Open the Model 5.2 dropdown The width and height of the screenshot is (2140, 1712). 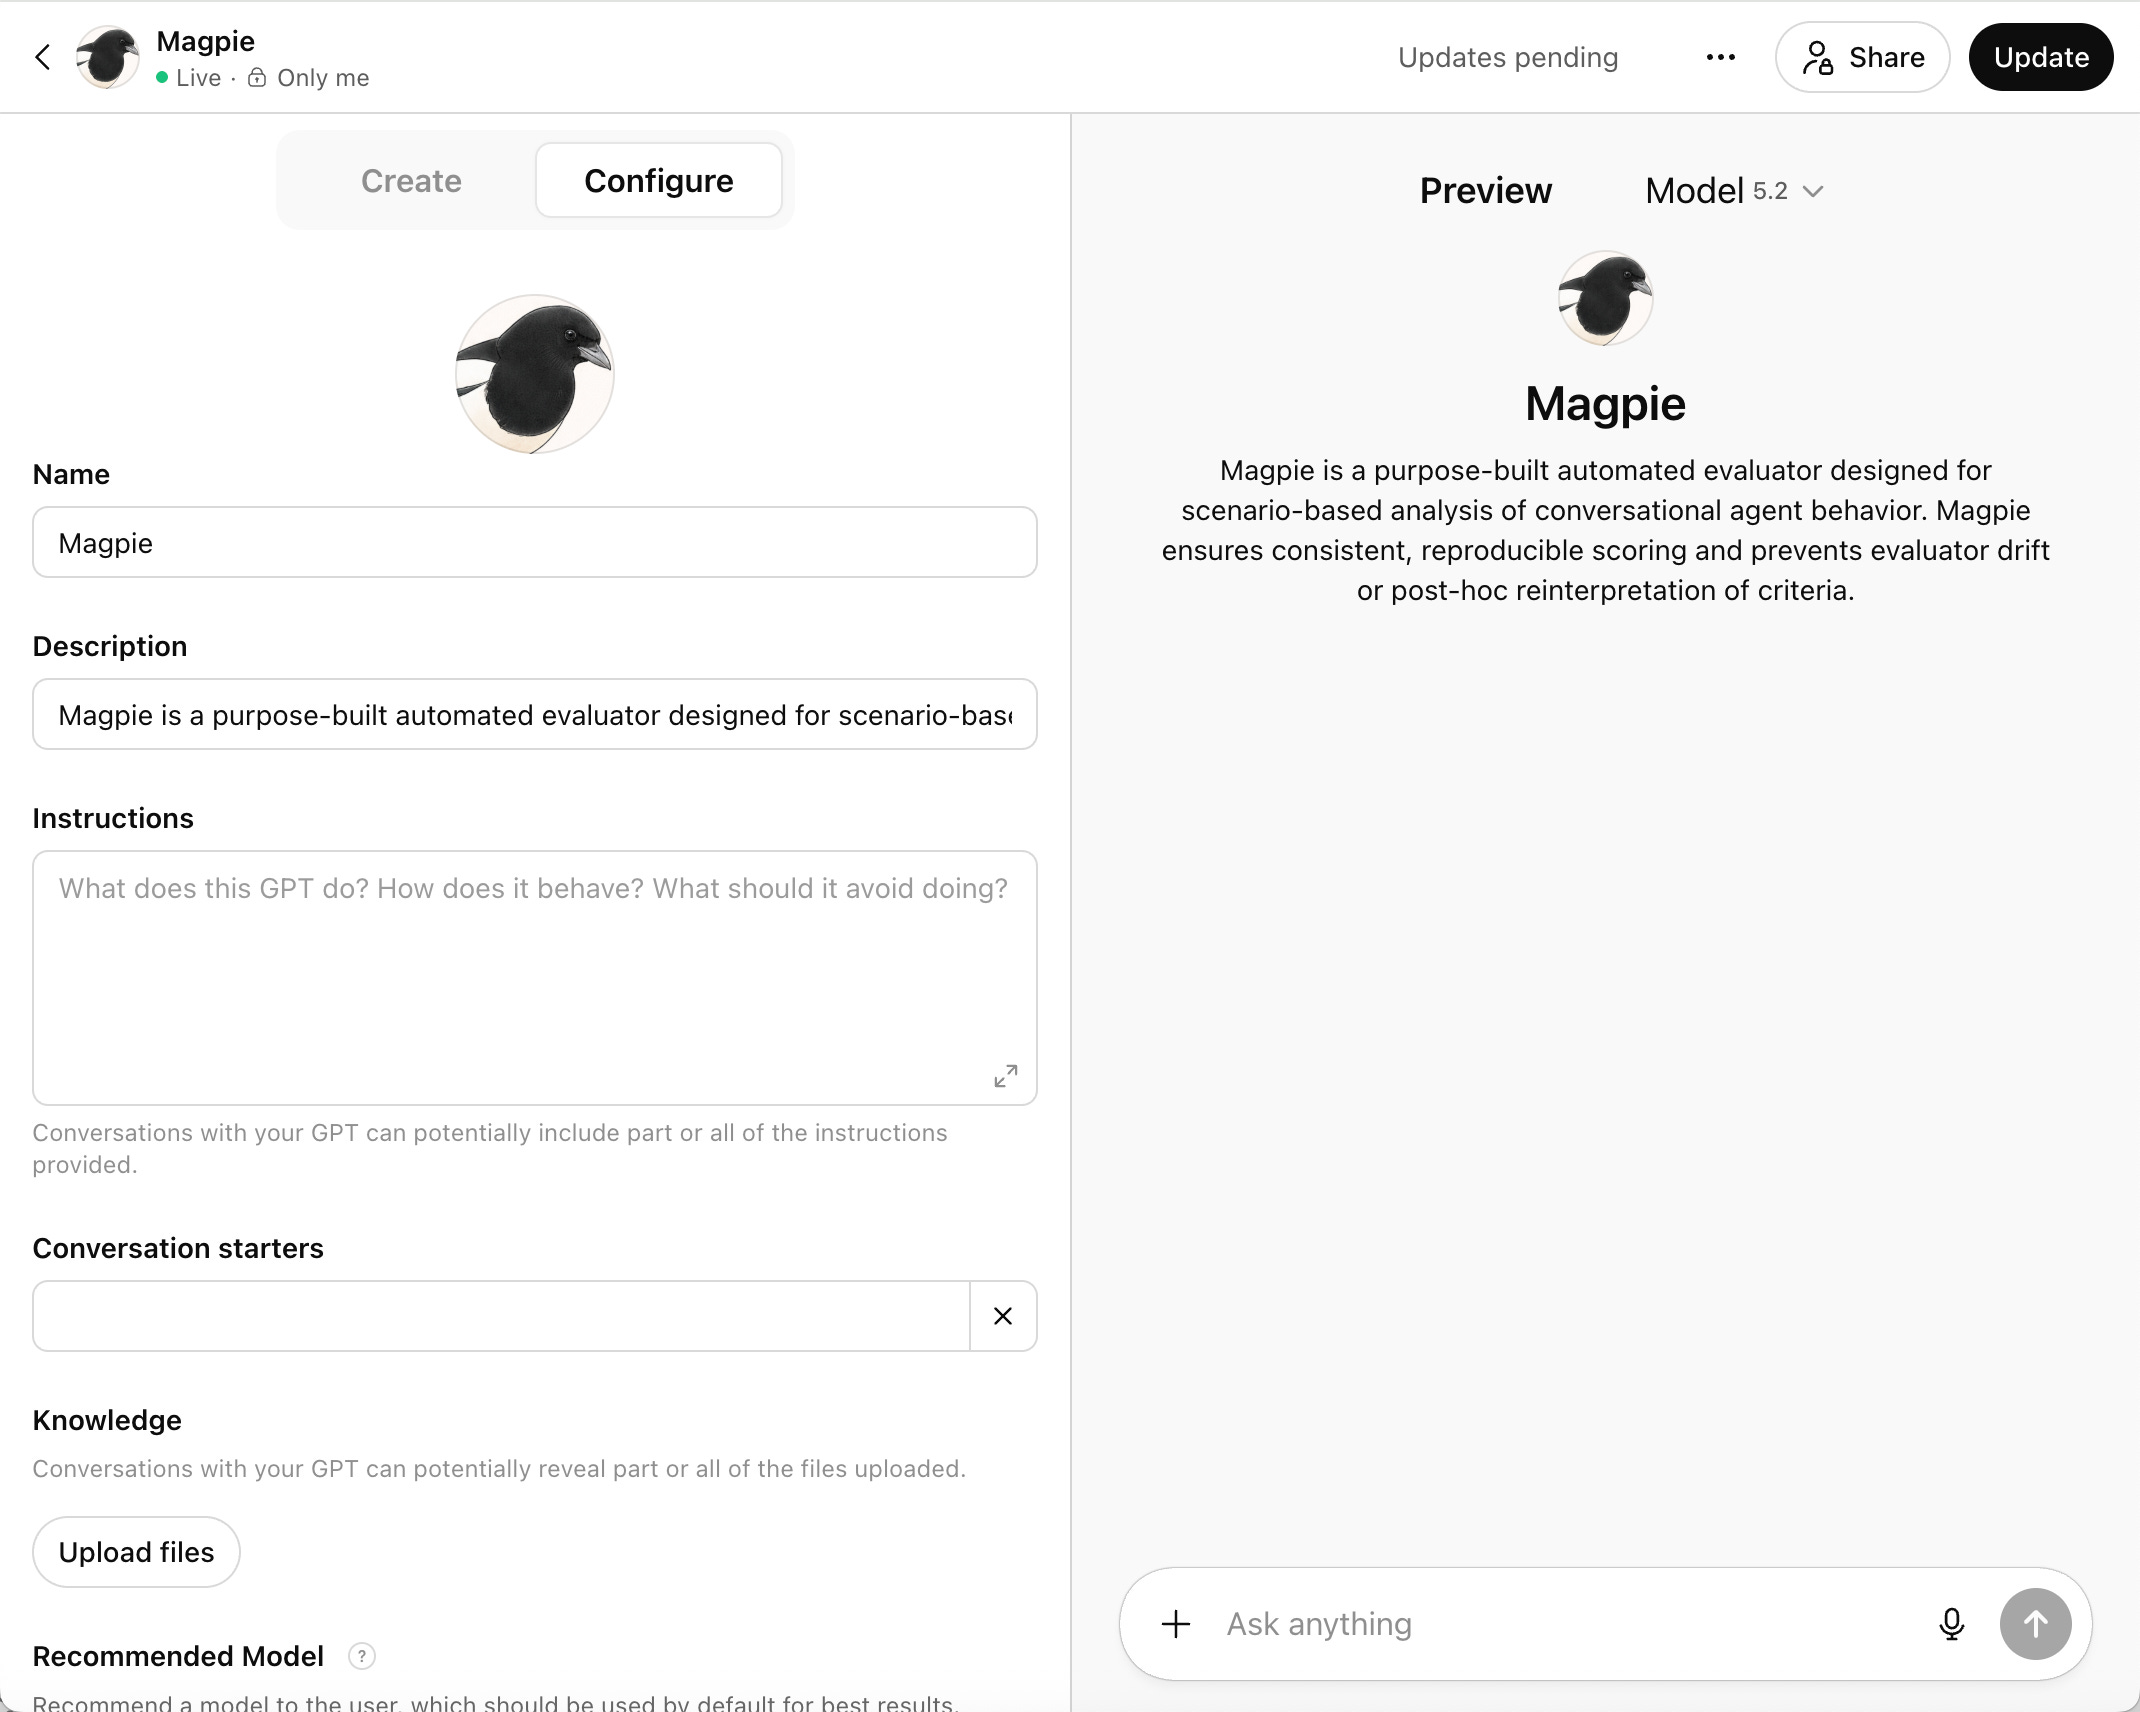(1734, 191)
